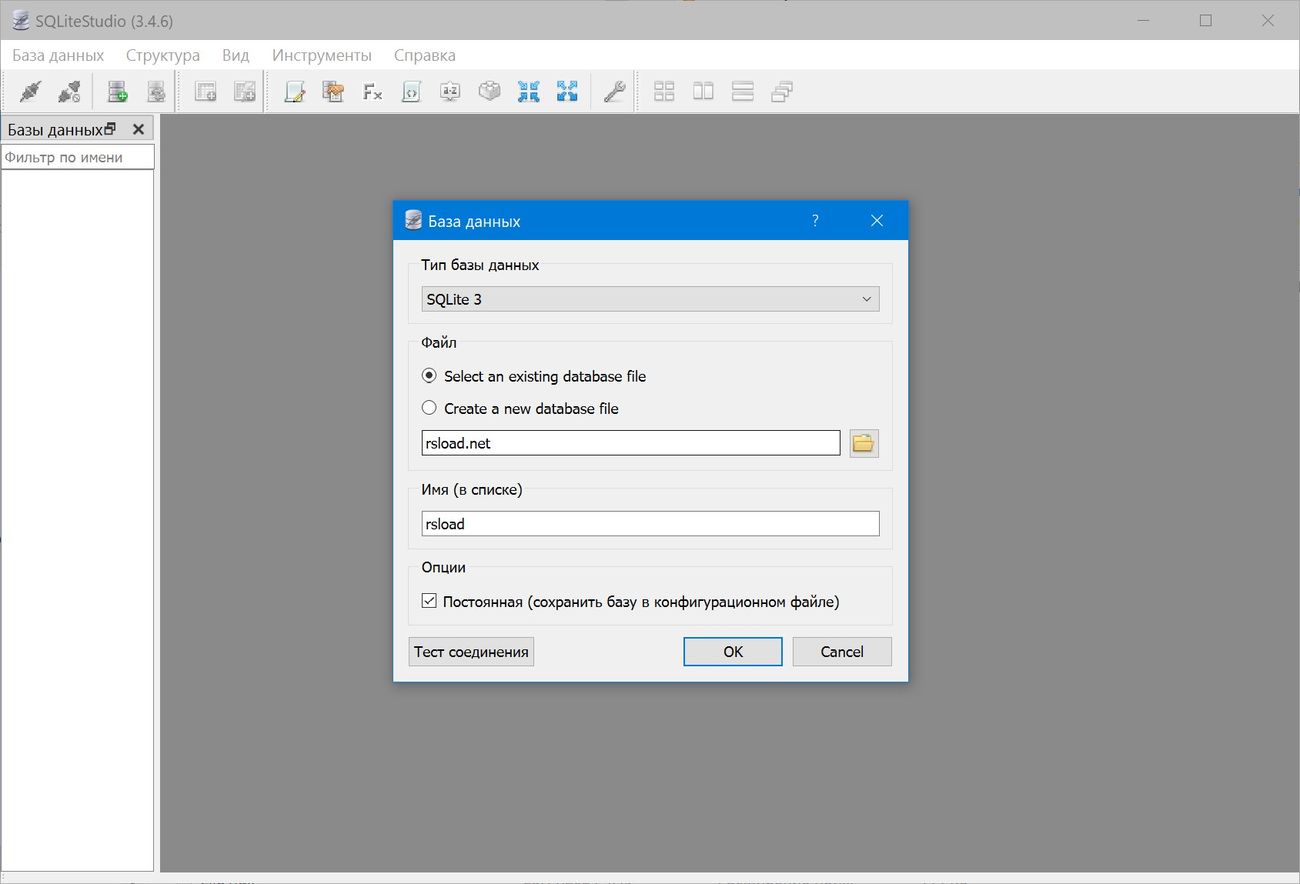Browse for a database file
1300x884 pixels.
click(x=863, y=442)
